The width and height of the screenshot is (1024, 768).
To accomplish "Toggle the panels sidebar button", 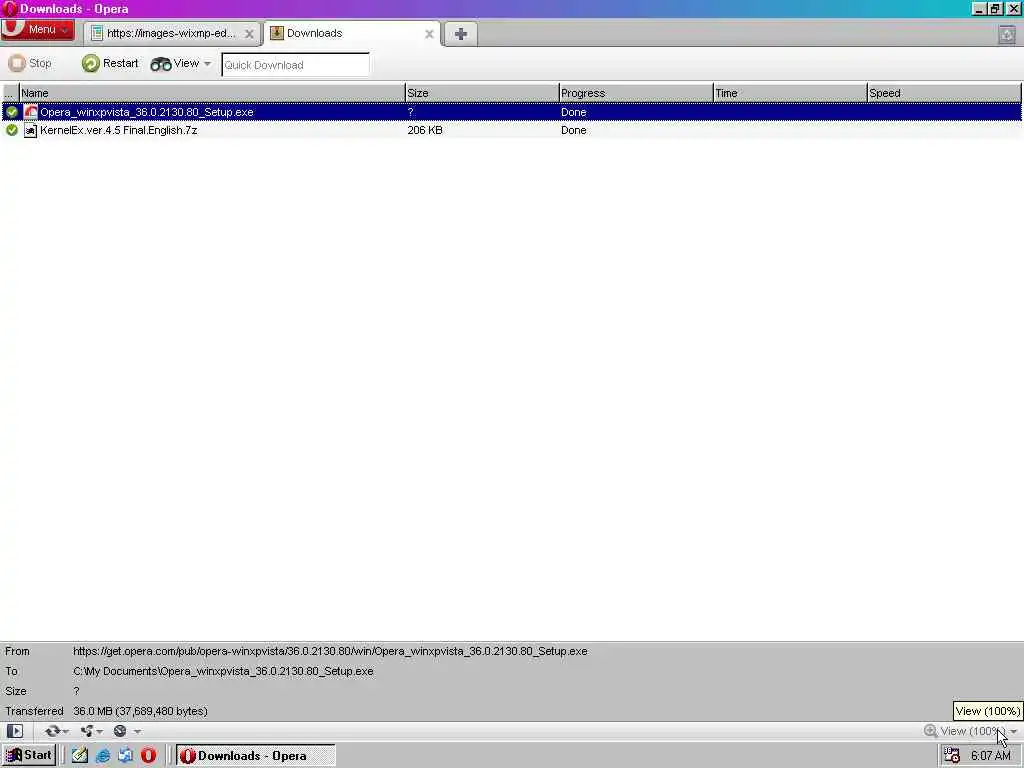I will pos(14,731).
